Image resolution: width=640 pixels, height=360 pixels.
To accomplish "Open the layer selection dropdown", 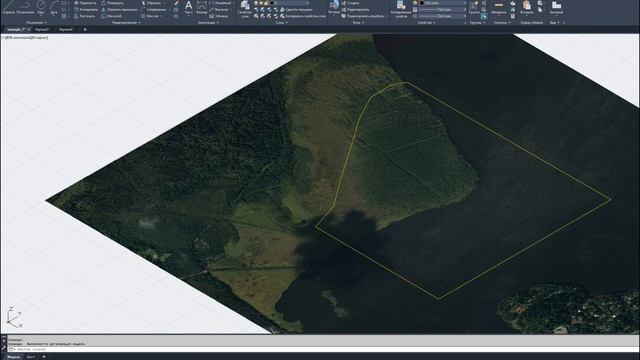I will click(x=290, y=3).
